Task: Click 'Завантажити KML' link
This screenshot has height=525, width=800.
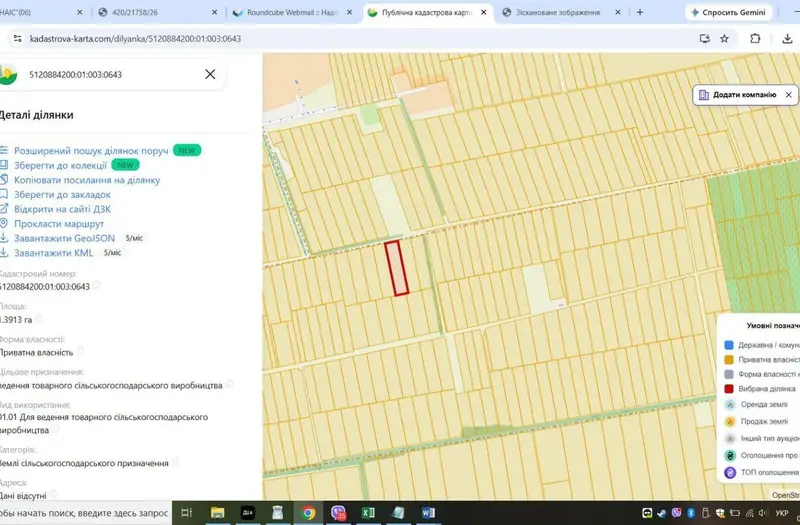Action: coord(54,253)
